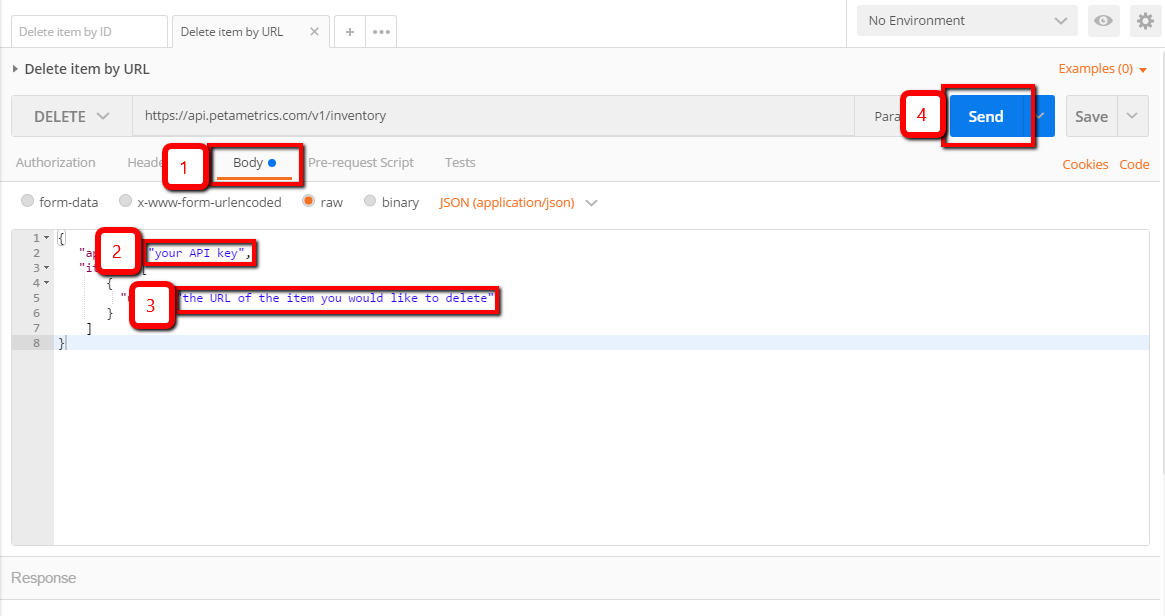Open the Code link
Screen dimensions: 1165x616
[1134, 164]
